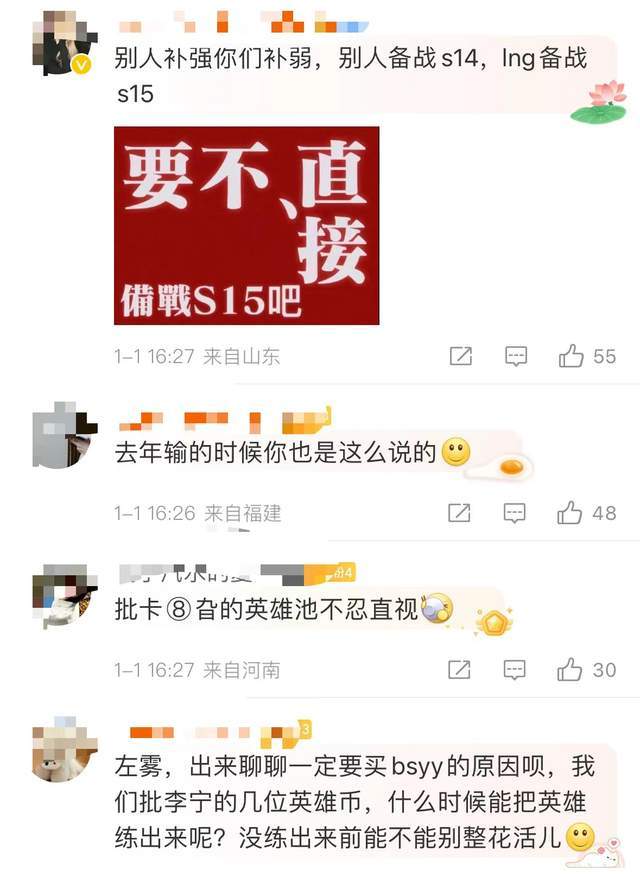This screenshot has width=640, height=877.
Task: Select the comment starting with 左雾，出来聊聊
Action: point(355,802)
